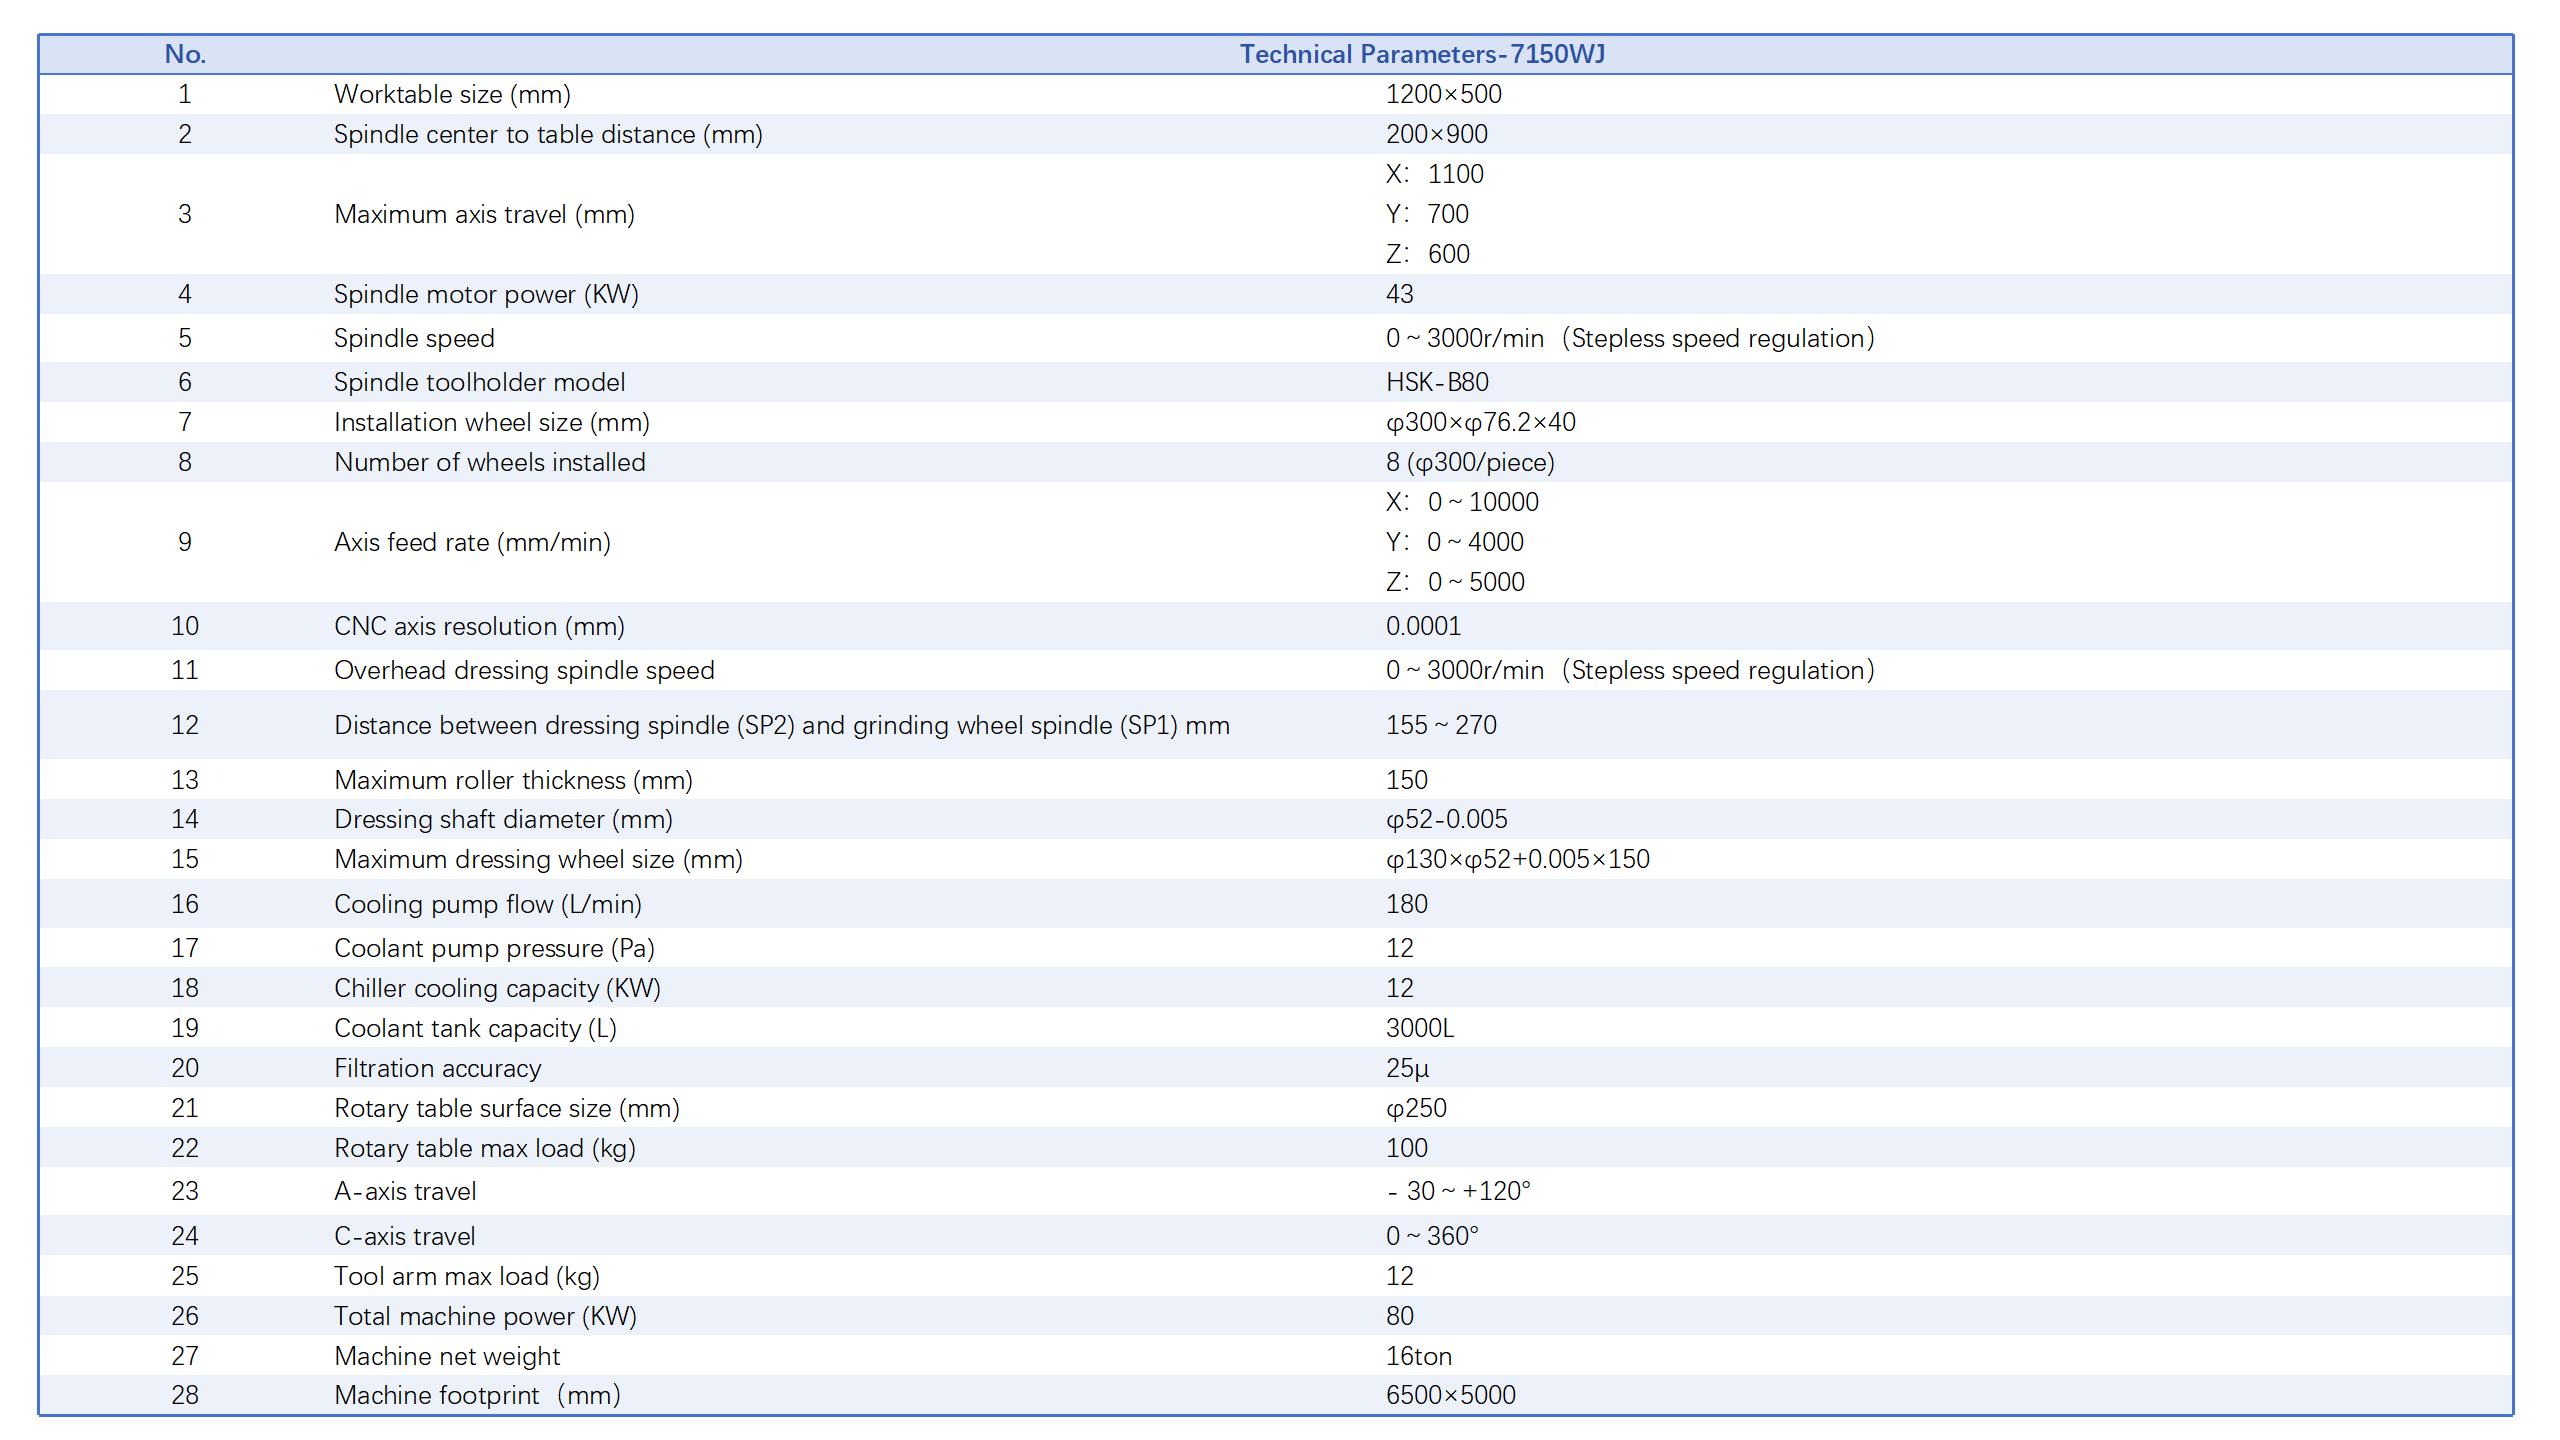Select the 'Overhead dressing spindle speed' row label
Viewport: 2560px width, 1440px height.
click(x=524, y=670)
